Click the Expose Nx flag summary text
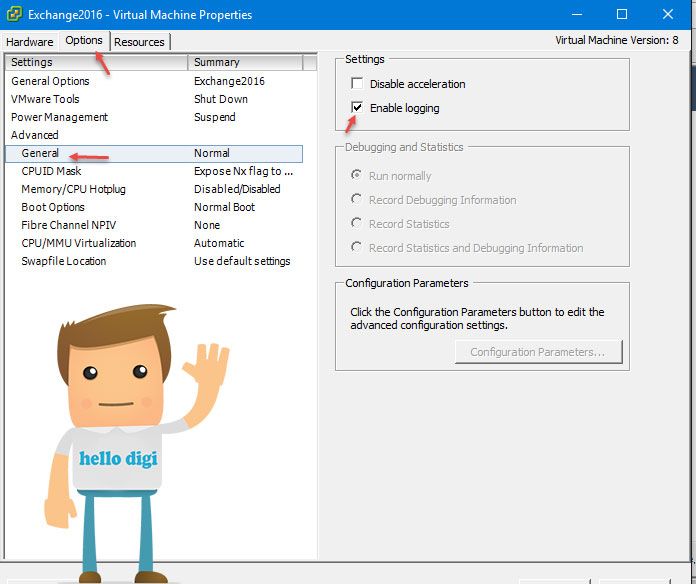 (x=243, y=171)
